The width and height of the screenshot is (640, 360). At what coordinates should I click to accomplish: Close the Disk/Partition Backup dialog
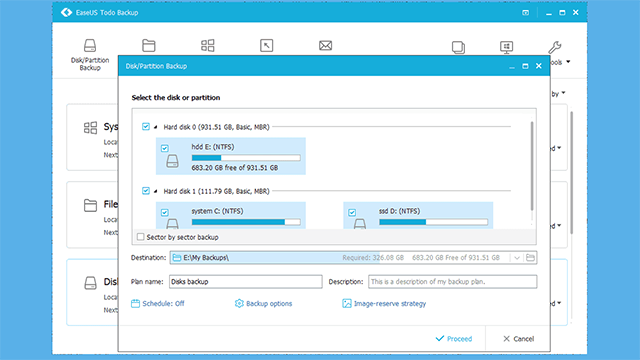539,66
